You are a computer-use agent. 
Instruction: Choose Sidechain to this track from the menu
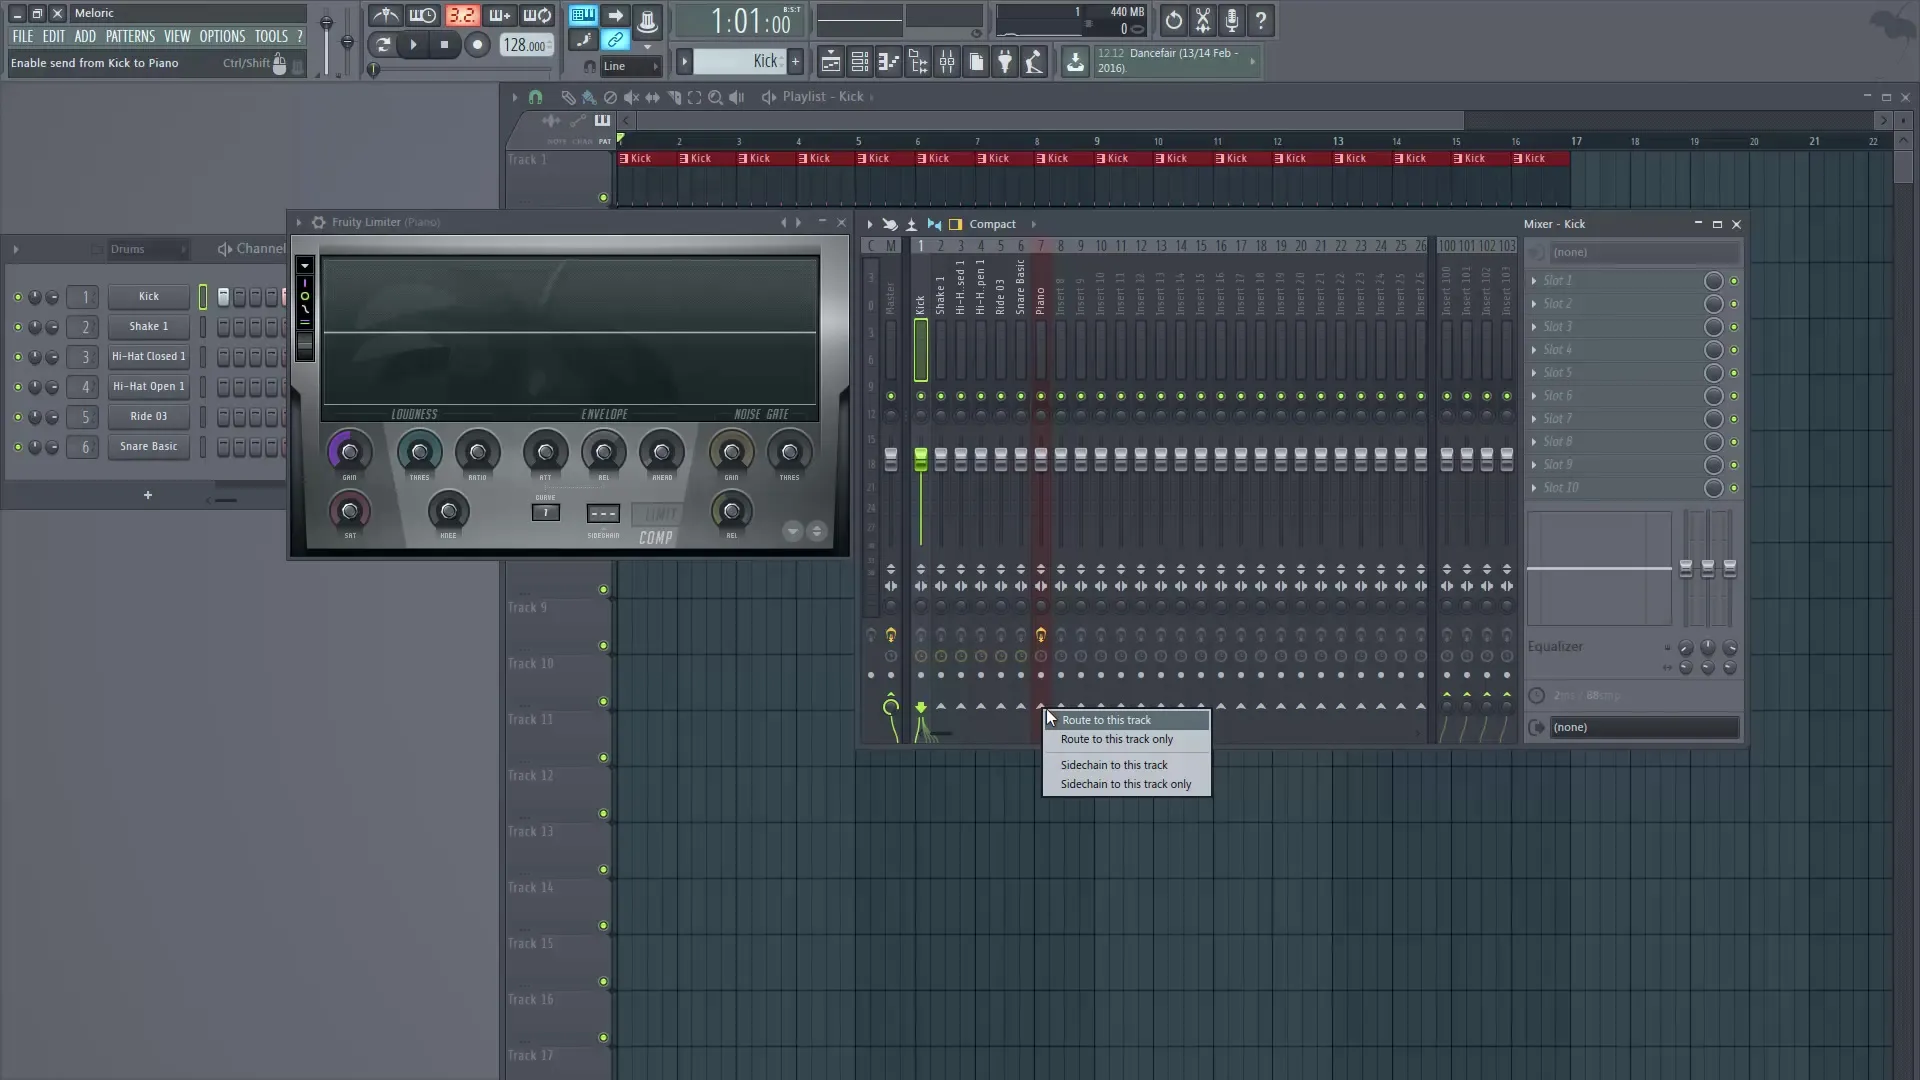pyautogui.click(x=1113, y=764)
